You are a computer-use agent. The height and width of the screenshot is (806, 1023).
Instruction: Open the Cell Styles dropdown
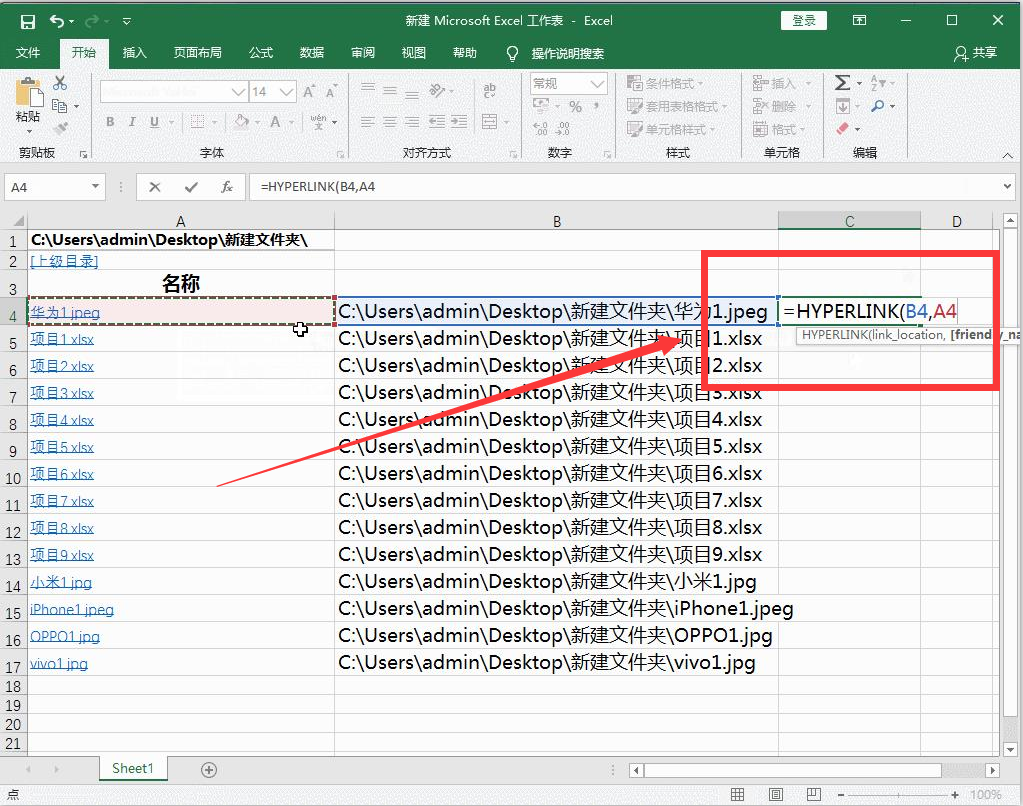pos(671,129)
